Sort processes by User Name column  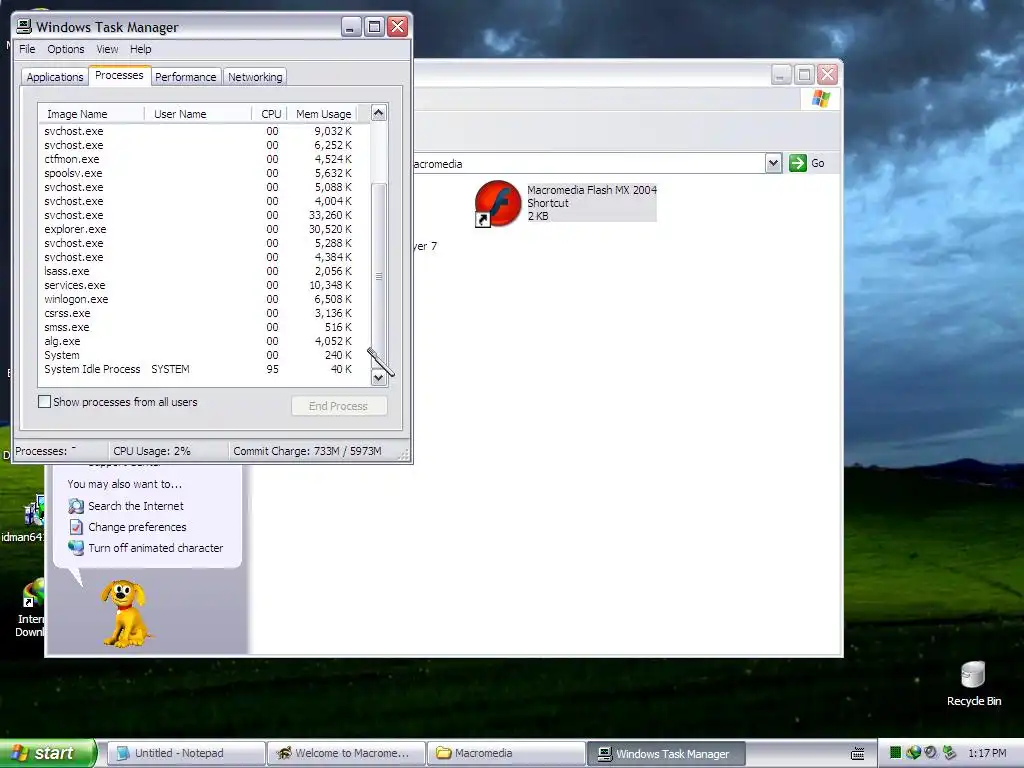(198, 114)
